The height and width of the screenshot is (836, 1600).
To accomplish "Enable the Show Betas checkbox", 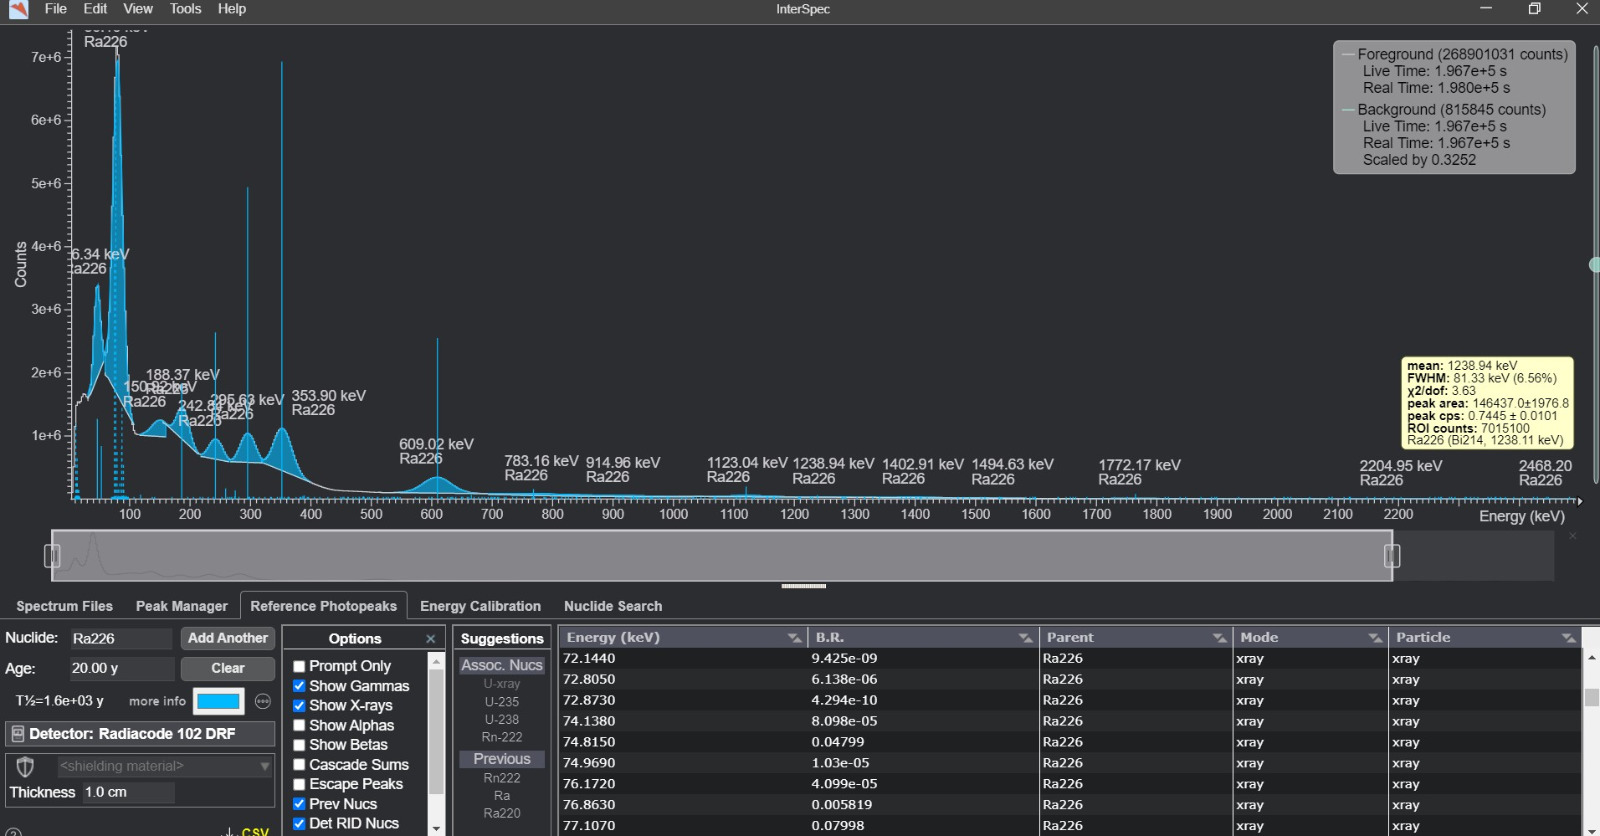I will 299,745.
